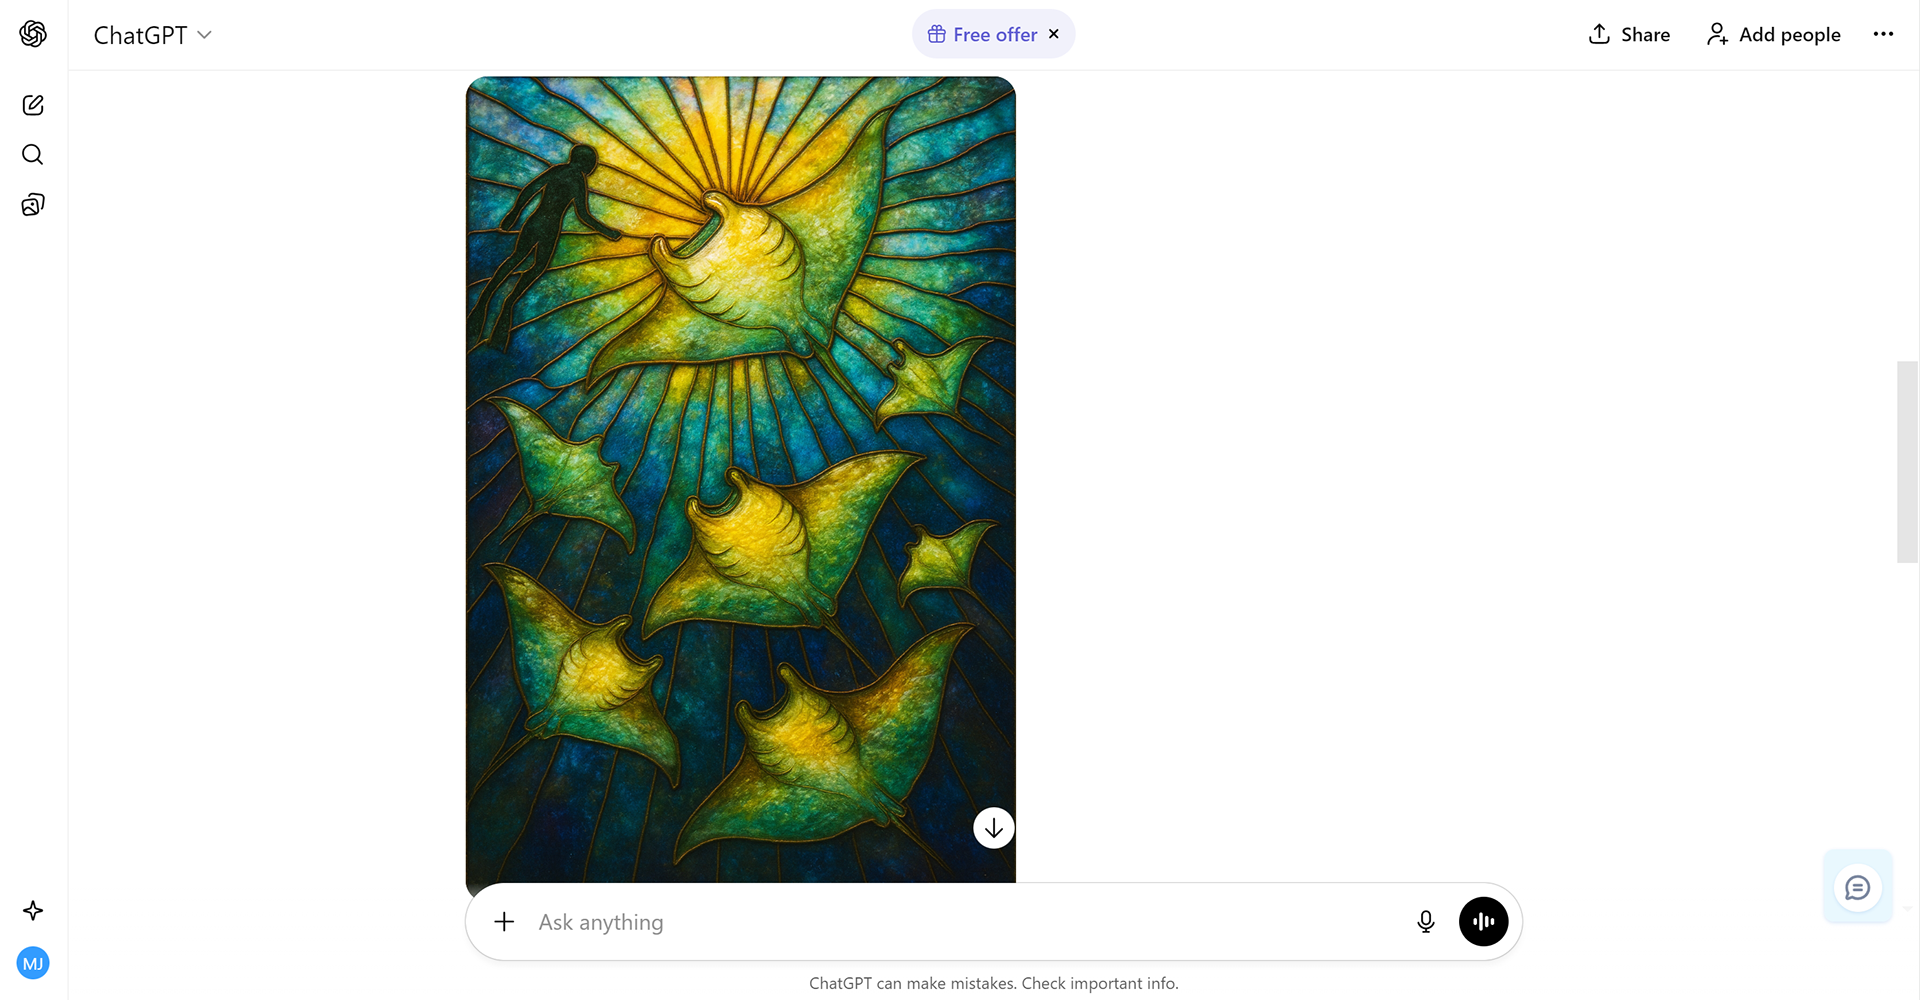Start a new chat with pencil icon
The height and width of the screenshot is (1000, 1920).
33,105
